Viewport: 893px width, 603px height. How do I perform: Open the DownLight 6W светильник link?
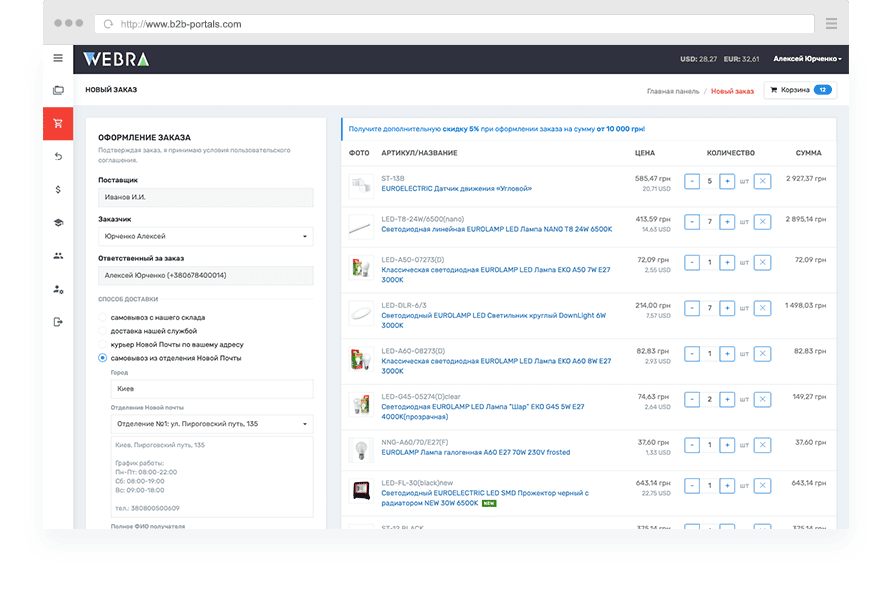[x=494, y=320]
